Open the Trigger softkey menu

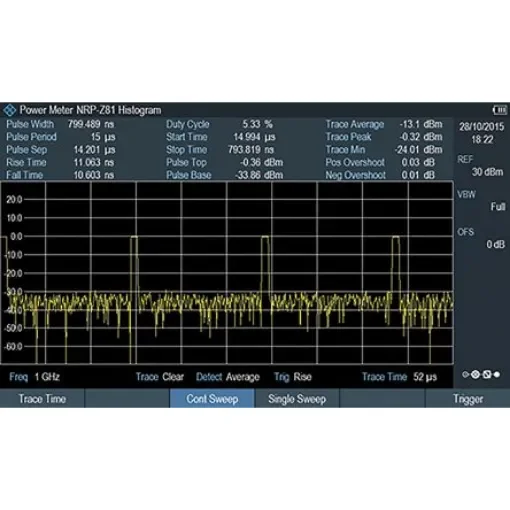tap(468, 399)
